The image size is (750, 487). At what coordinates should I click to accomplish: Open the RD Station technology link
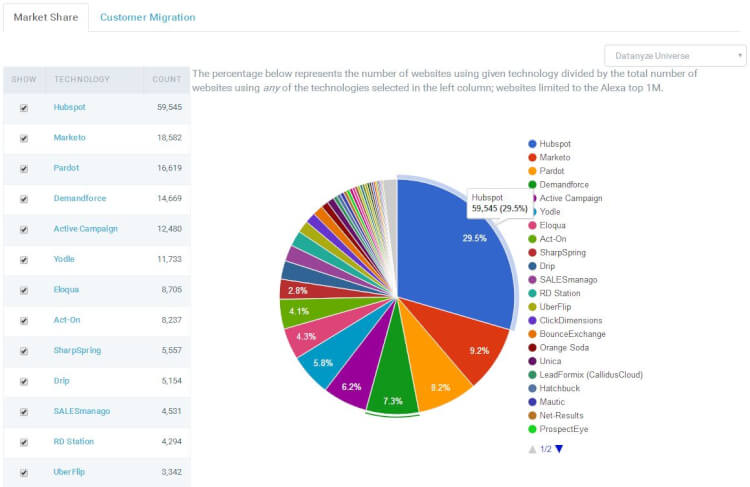tap(73, 441)
